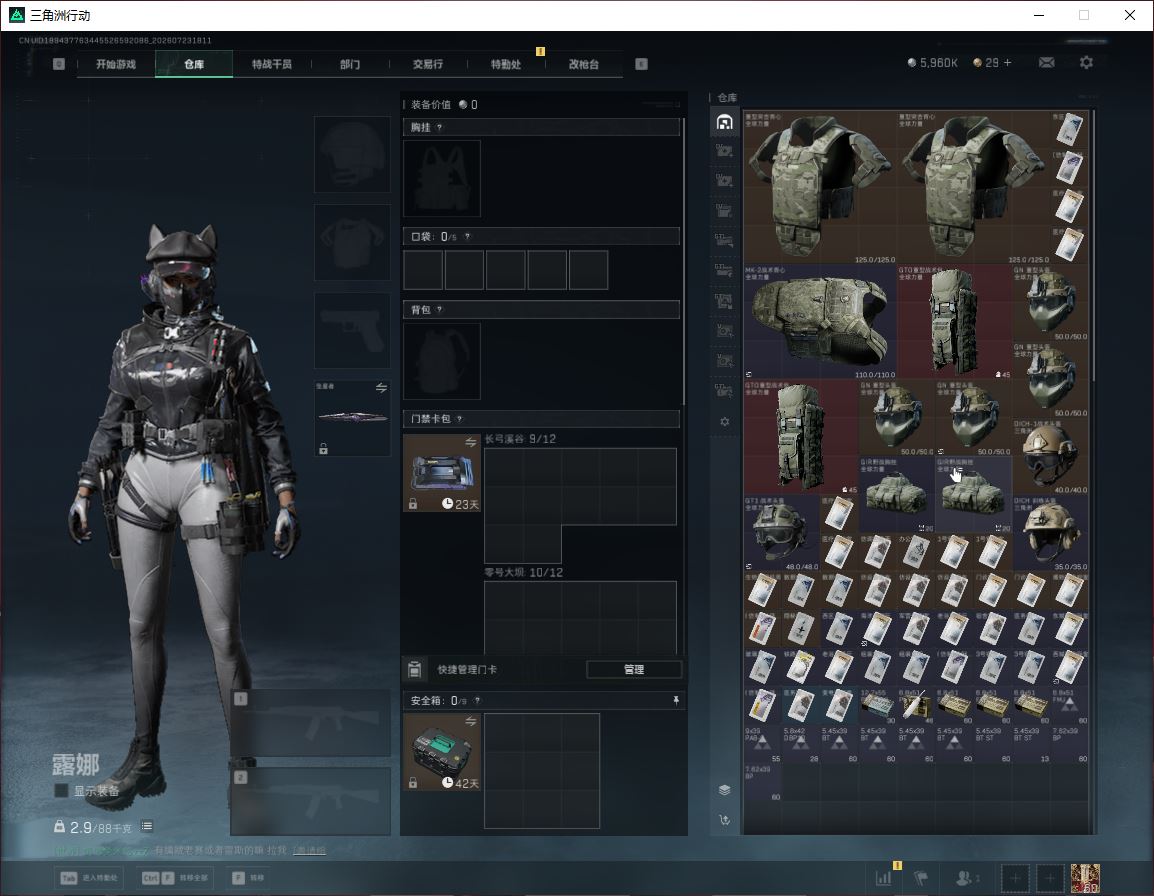Select the 12.7x55 ammo box
Image resolution: width=1154 pixels, height=896 pixels.
877,705
